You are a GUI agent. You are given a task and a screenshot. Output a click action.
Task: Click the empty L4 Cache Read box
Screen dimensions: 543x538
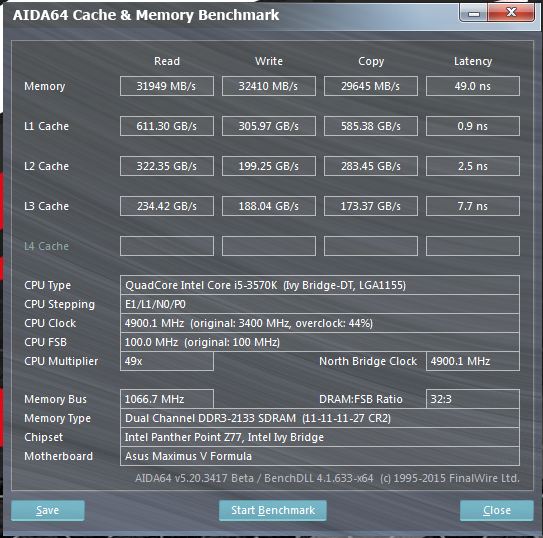tap(167, 246)
